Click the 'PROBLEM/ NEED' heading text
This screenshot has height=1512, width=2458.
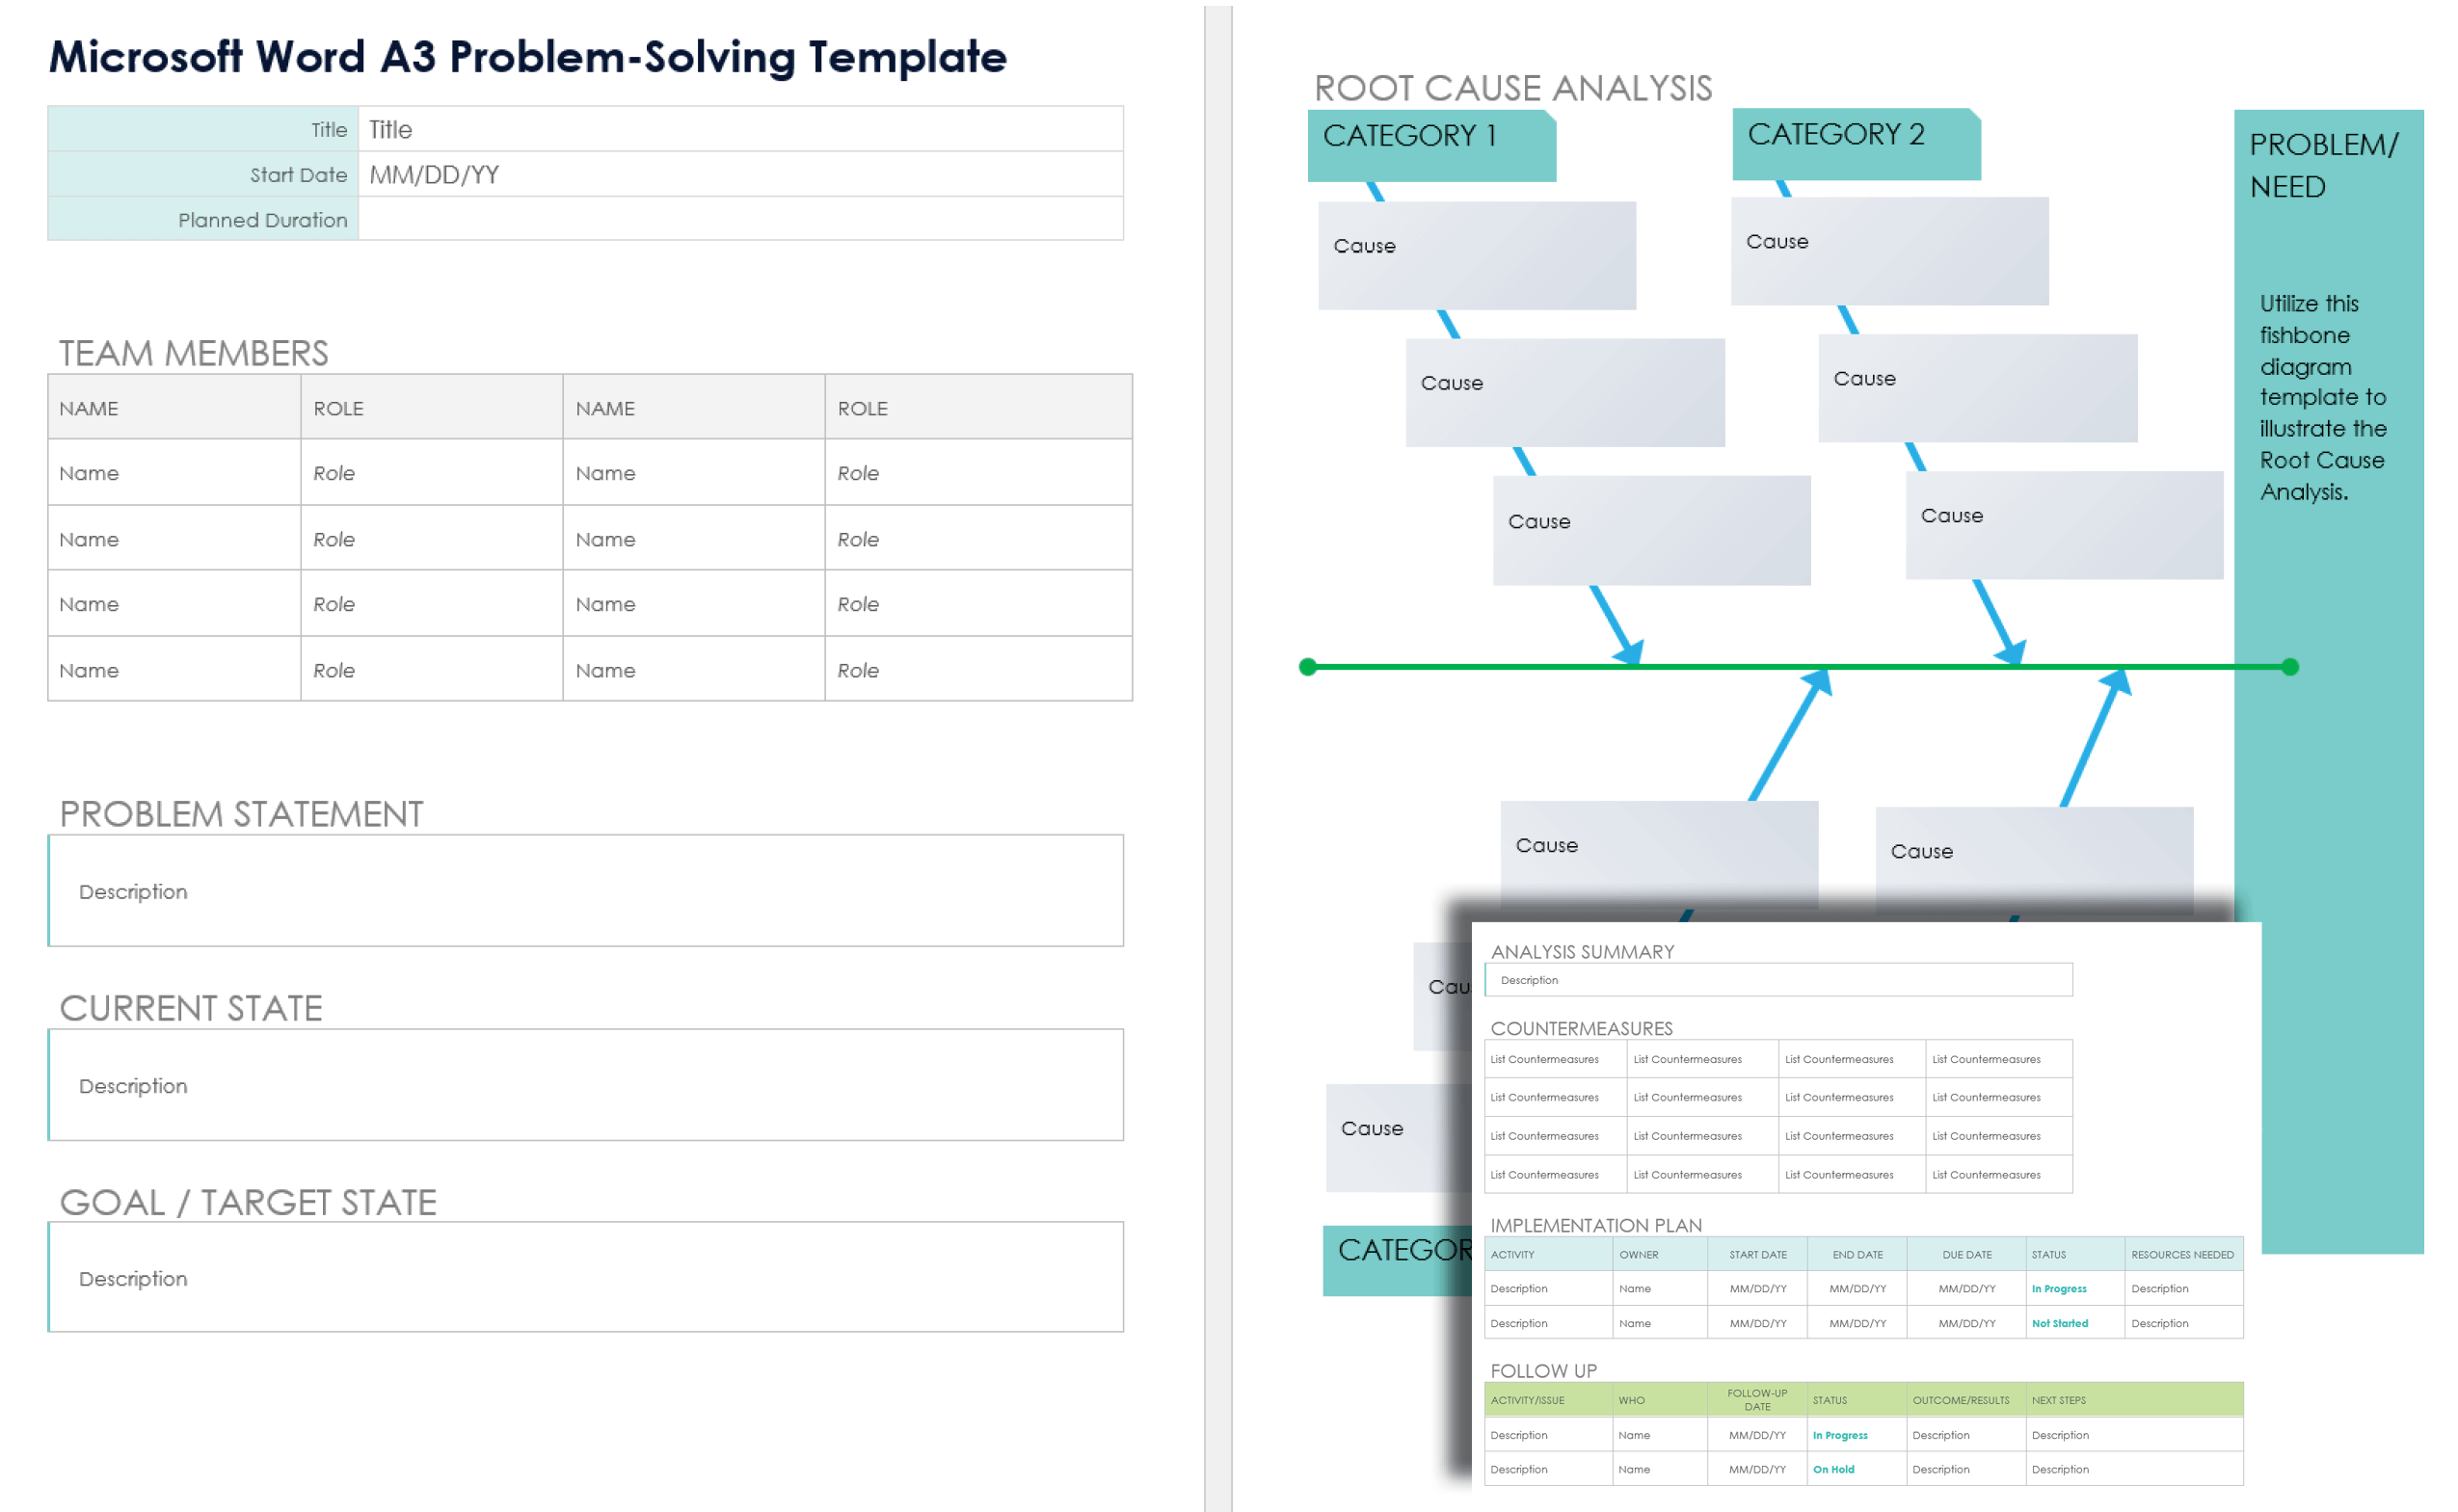pos(2322,165)
